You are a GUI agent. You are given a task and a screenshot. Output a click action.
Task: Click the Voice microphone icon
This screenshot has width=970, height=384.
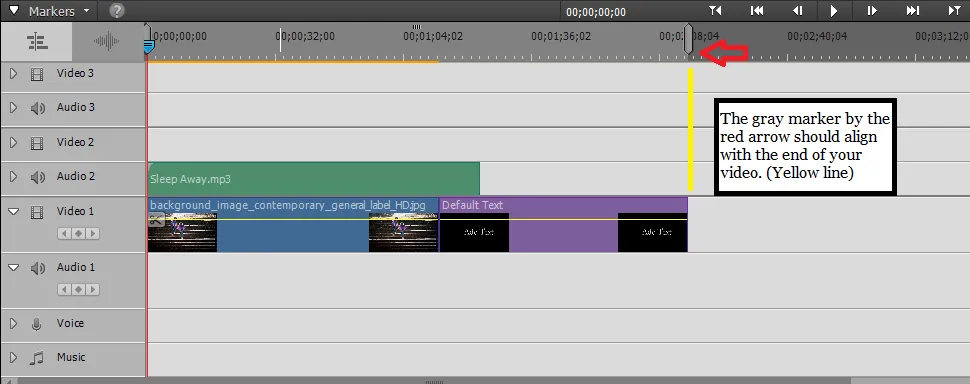[x=37, y=324]
